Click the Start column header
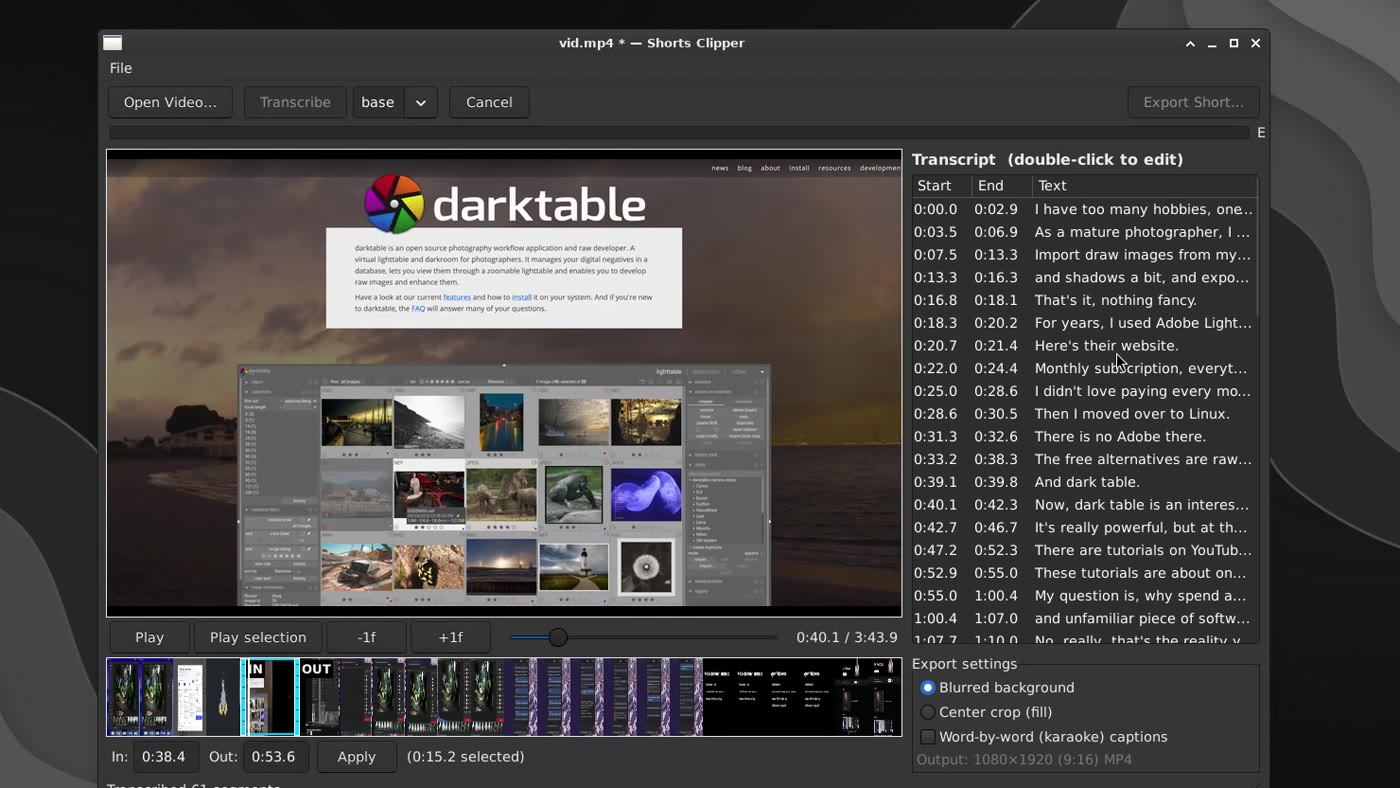Screen dimensions: 1400x788 (941, 186)
